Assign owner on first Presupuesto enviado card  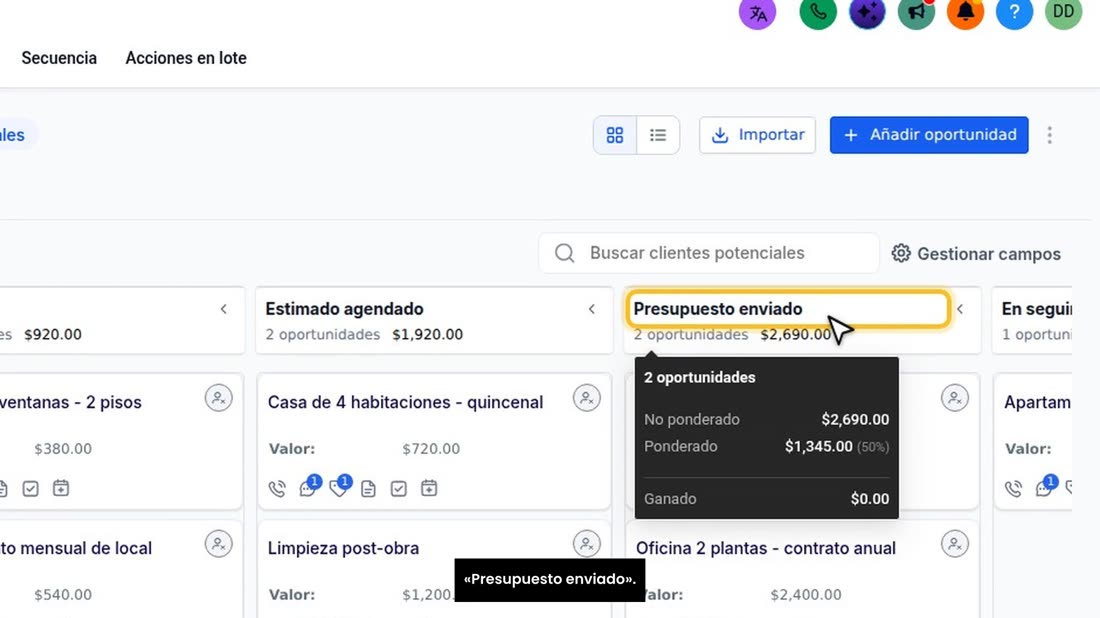click(x=955, y=398)
